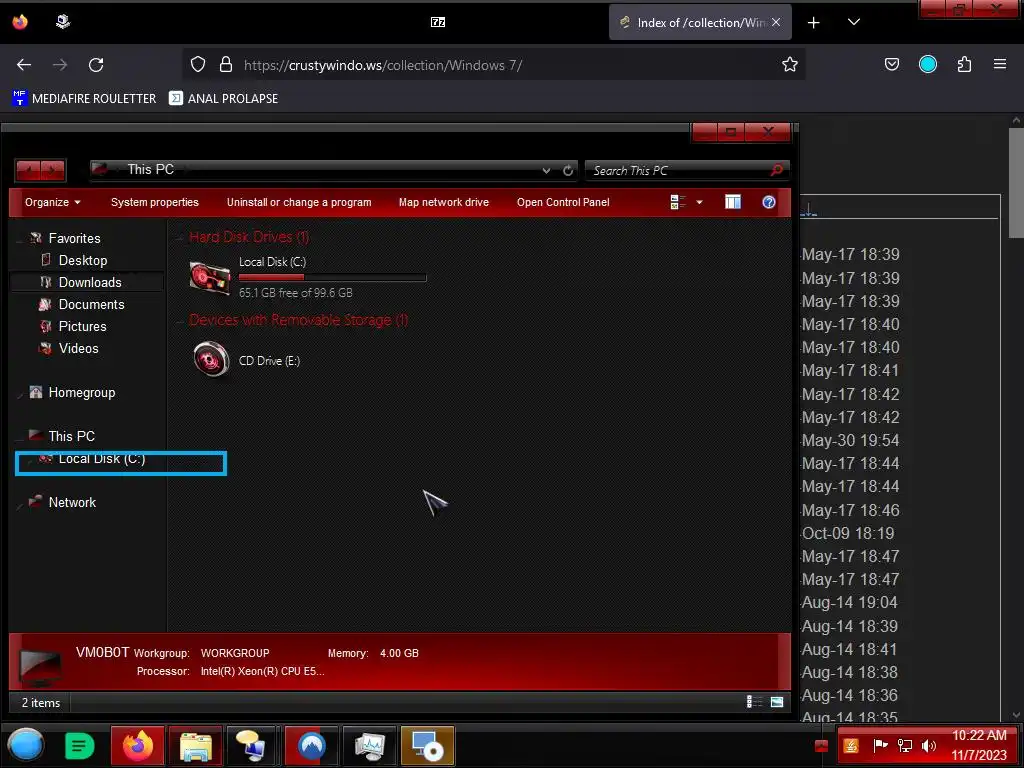This screenshot has height=768, width=1024.
Task: Open the Organize dropdown menu
Action: pyautogui.click(x=52, y=202)
